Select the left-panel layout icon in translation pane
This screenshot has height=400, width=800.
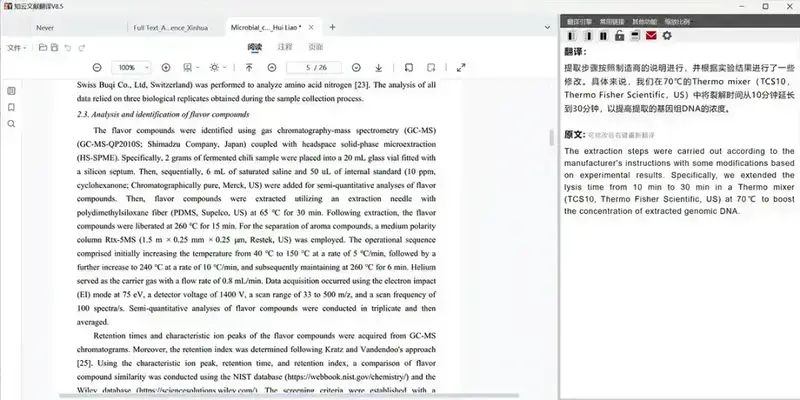572,36
